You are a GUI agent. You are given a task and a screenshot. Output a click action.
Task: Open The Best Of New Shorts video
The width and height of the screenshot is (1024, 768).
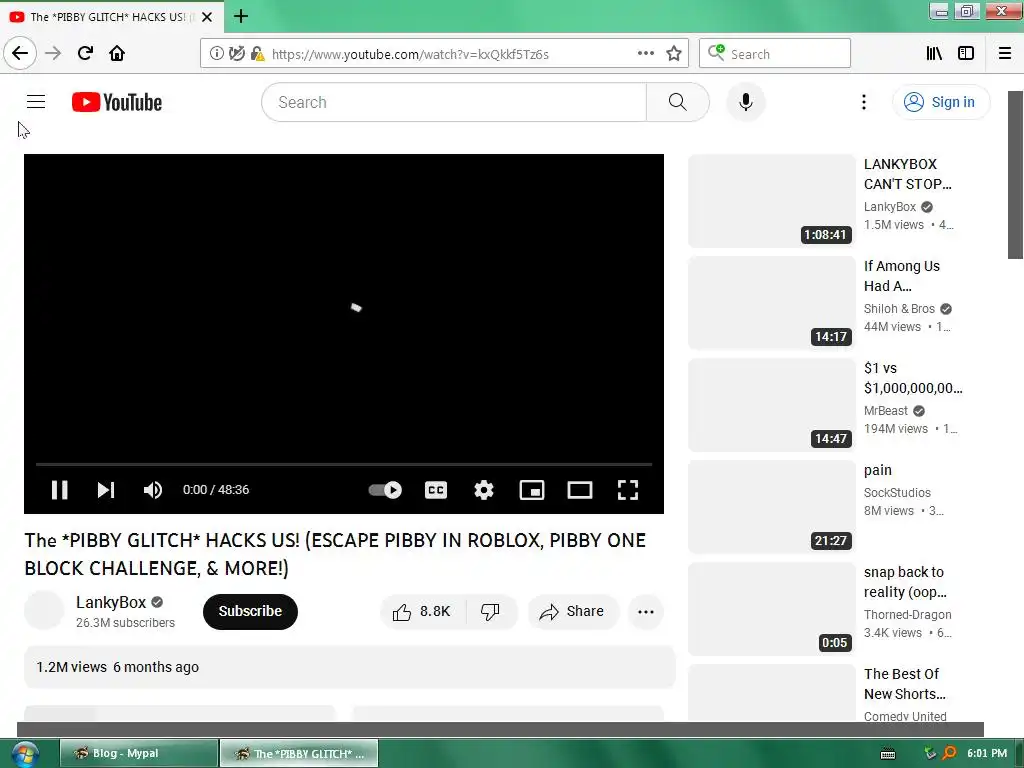(904, 684)
